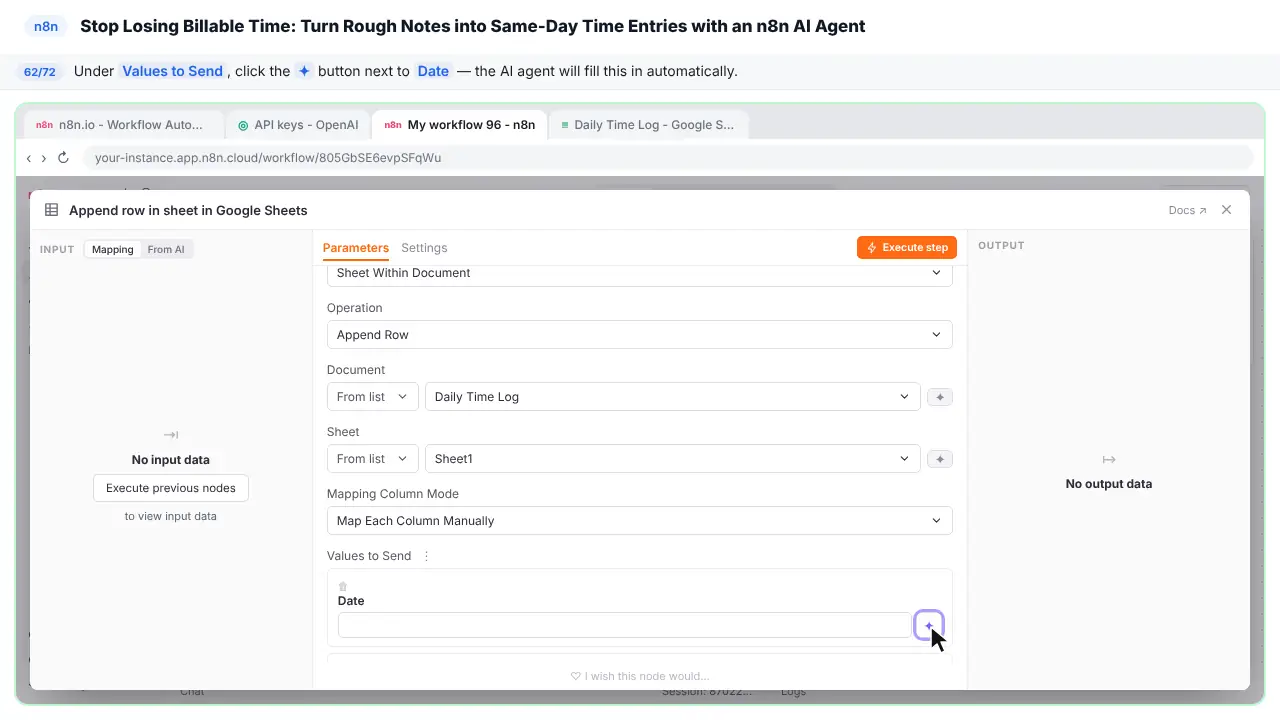Expand the Sheet1 sheet dropdown
This screenshot has width=1280, height=720.
tap(672, 459)
